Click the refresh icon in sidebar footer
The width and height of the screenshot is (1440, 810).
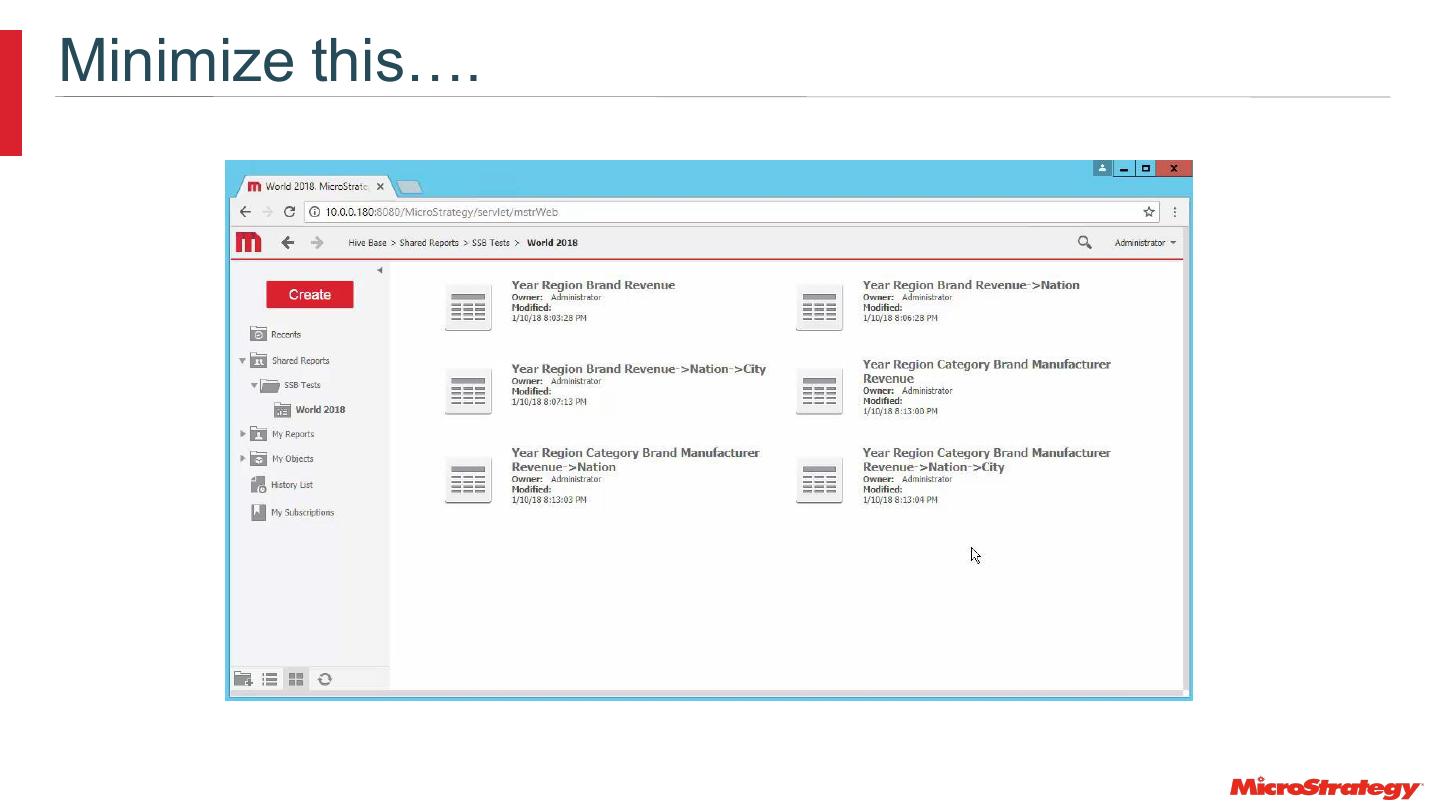pos(325,679)
